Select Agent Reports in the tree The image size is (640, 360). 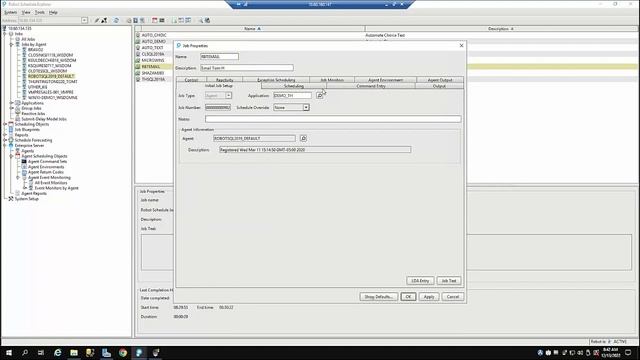(x=34, y=193)
